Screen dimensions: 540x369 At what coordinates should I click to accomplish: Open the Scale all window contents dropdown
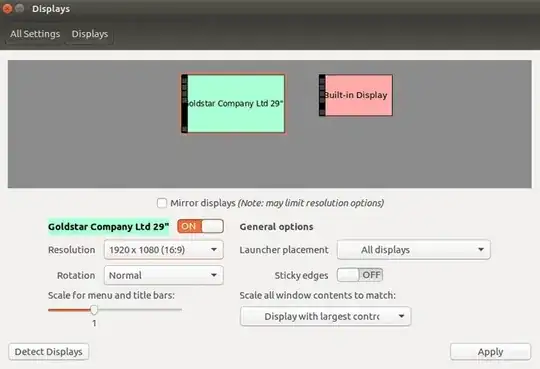pyautogui.click(x=325, y=316)
